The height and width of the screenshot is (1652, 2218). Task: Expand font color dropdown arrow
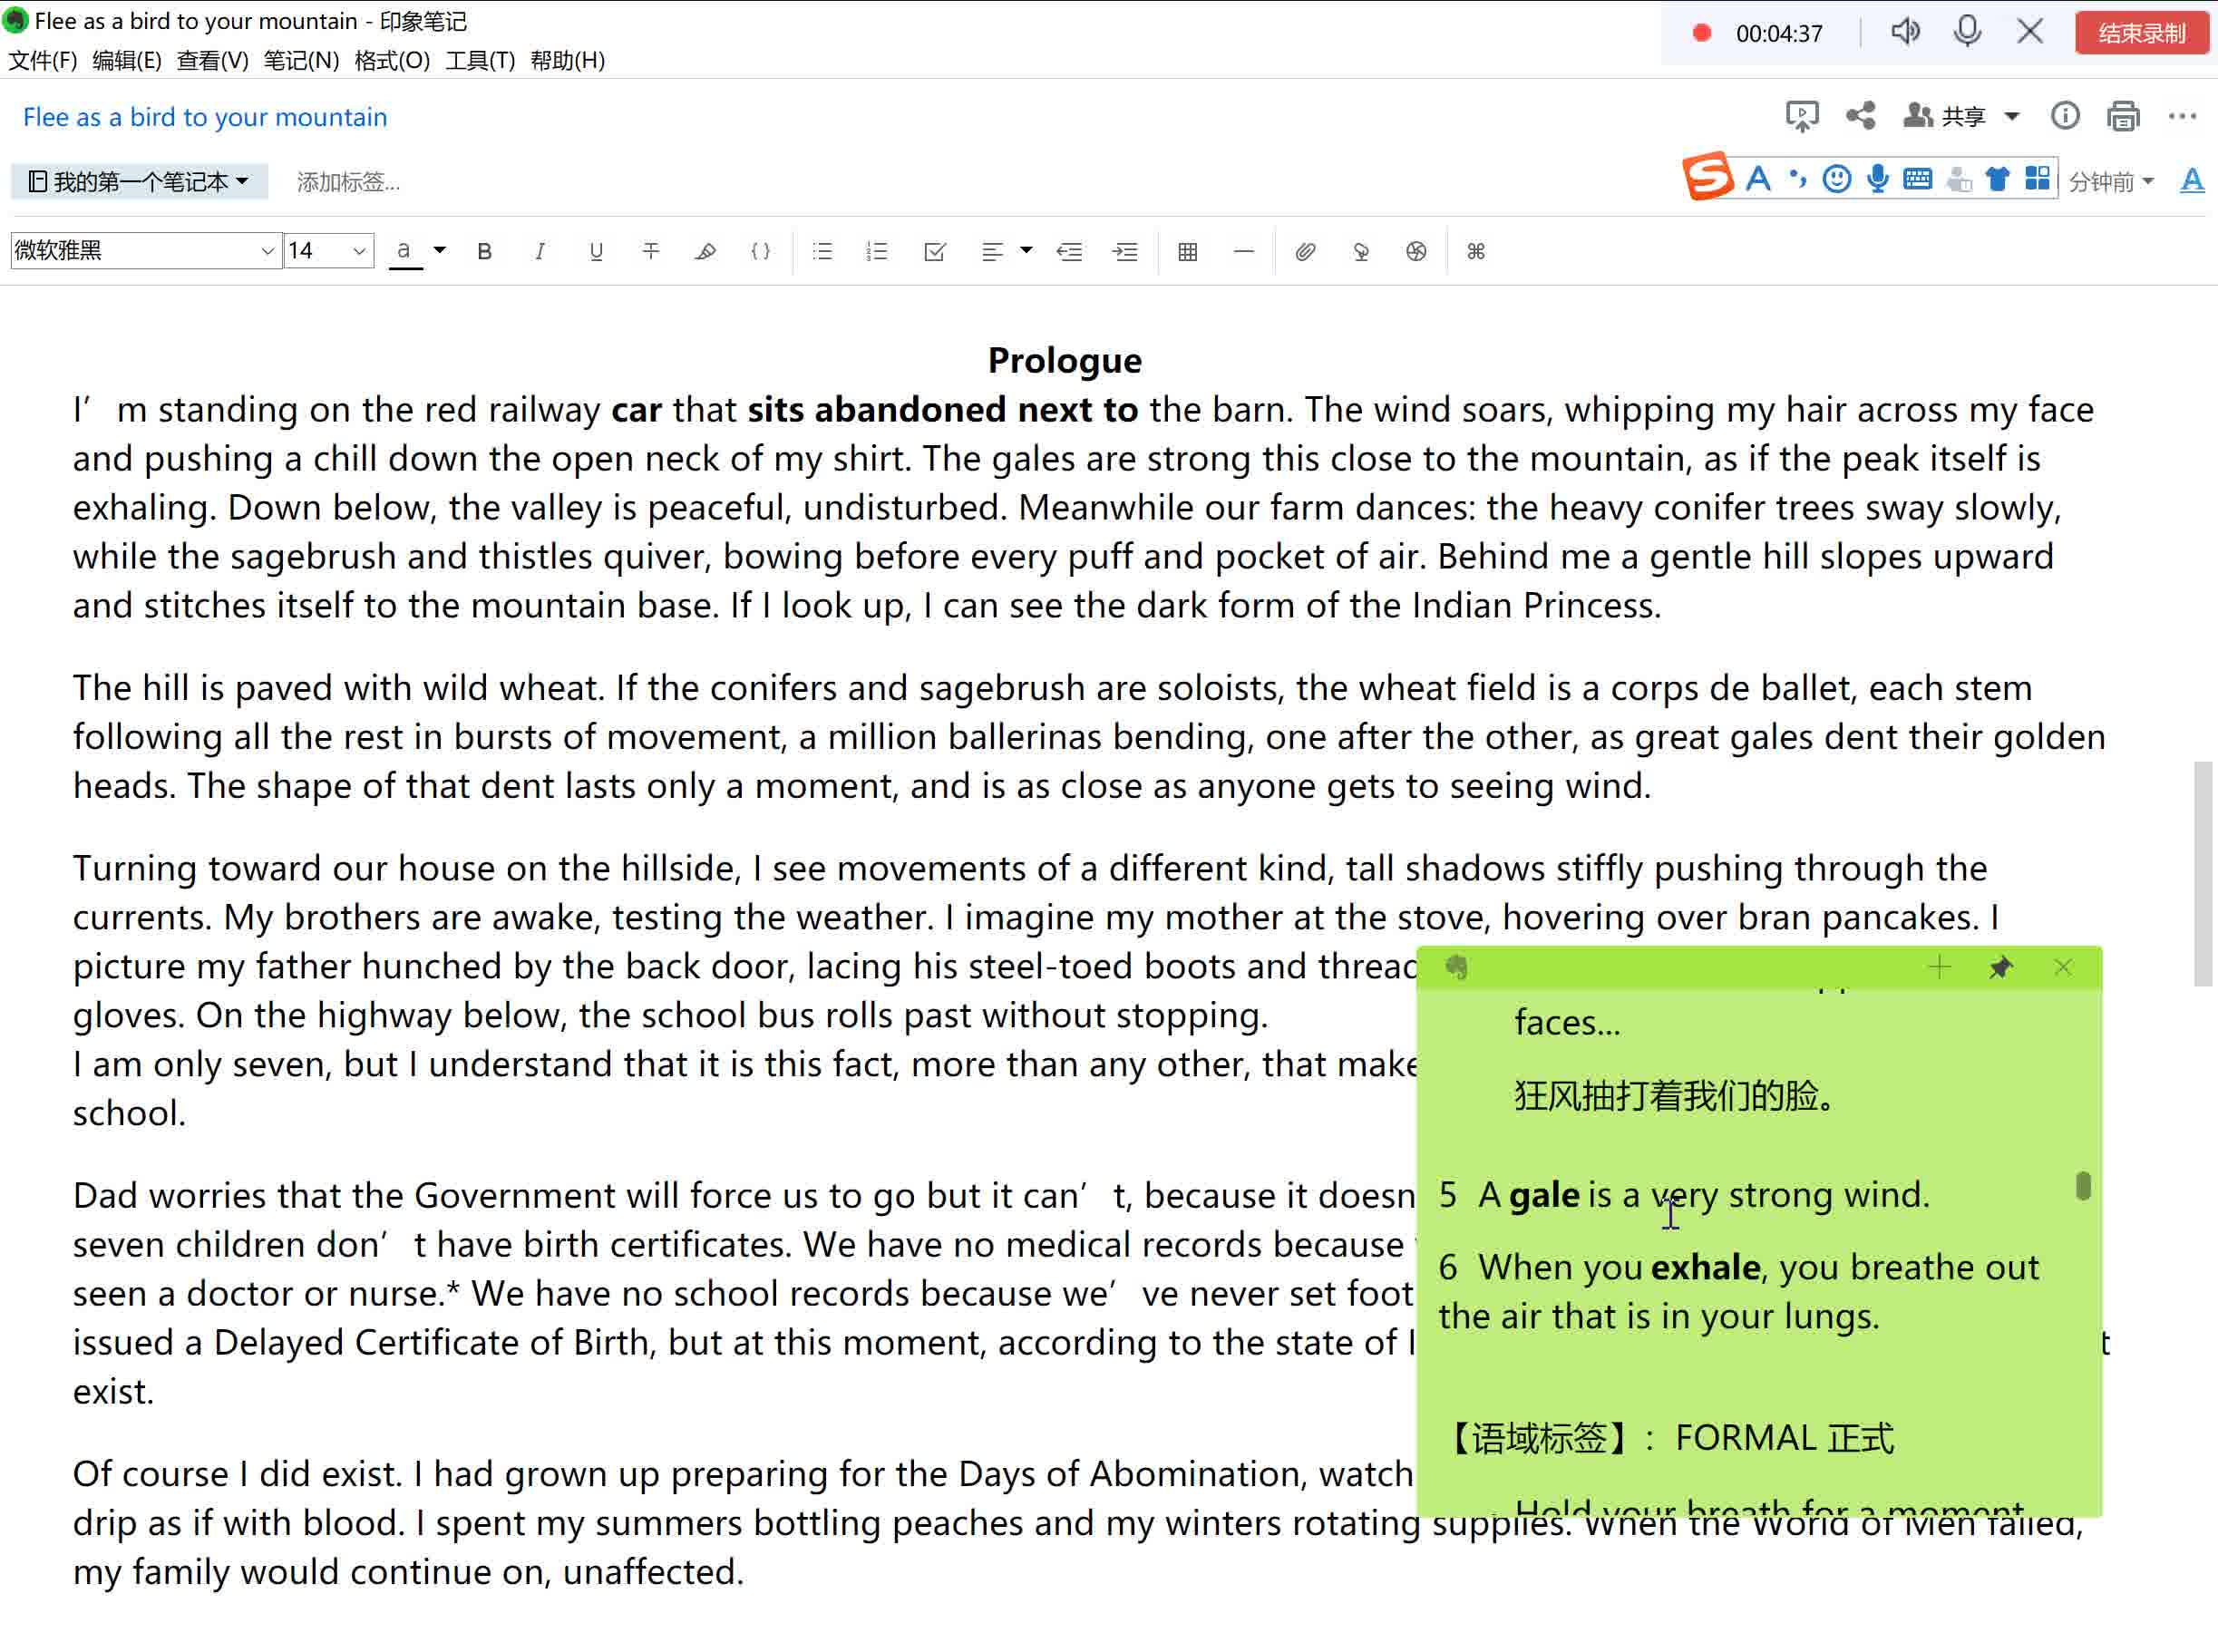439,250
